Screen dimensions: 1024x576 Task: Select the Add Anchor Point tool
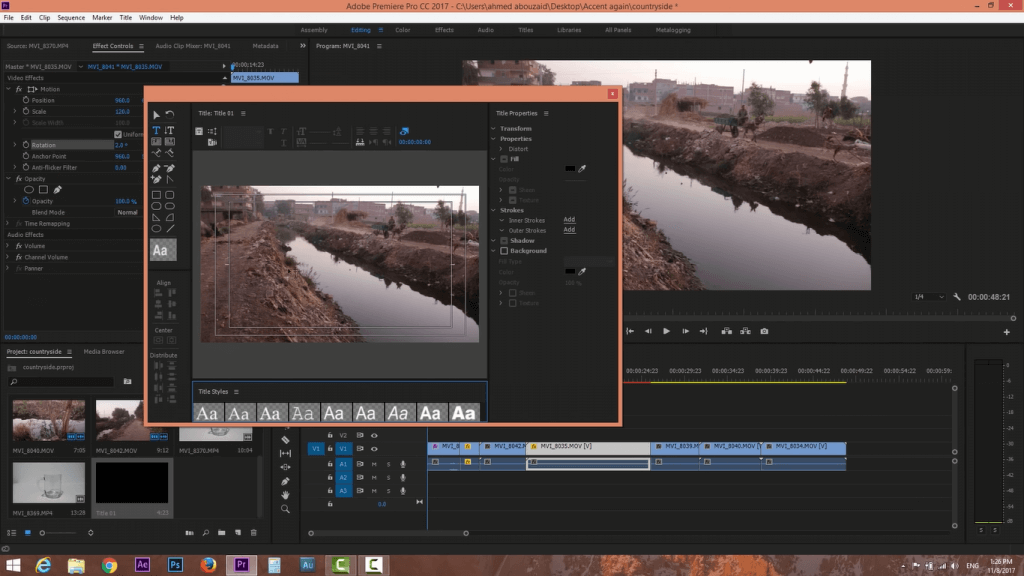(157, 179)
